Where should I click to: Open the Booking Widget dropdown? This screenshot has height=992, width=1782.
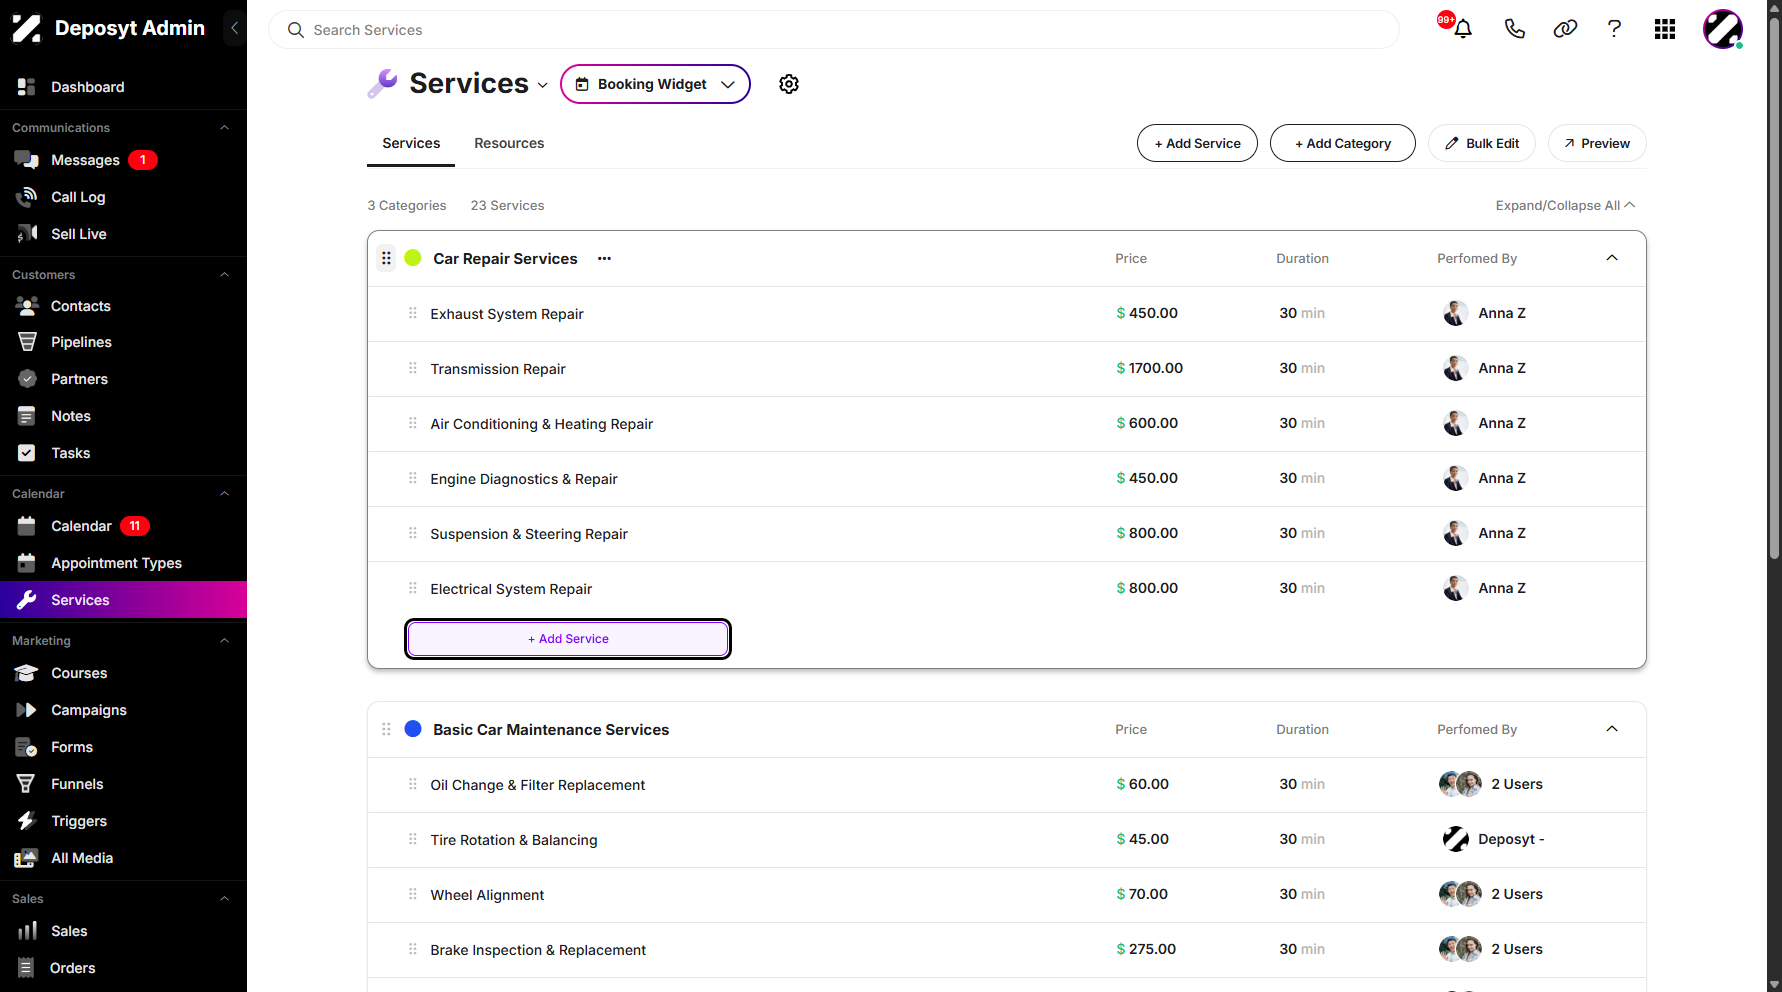click(x=655, y=84)
